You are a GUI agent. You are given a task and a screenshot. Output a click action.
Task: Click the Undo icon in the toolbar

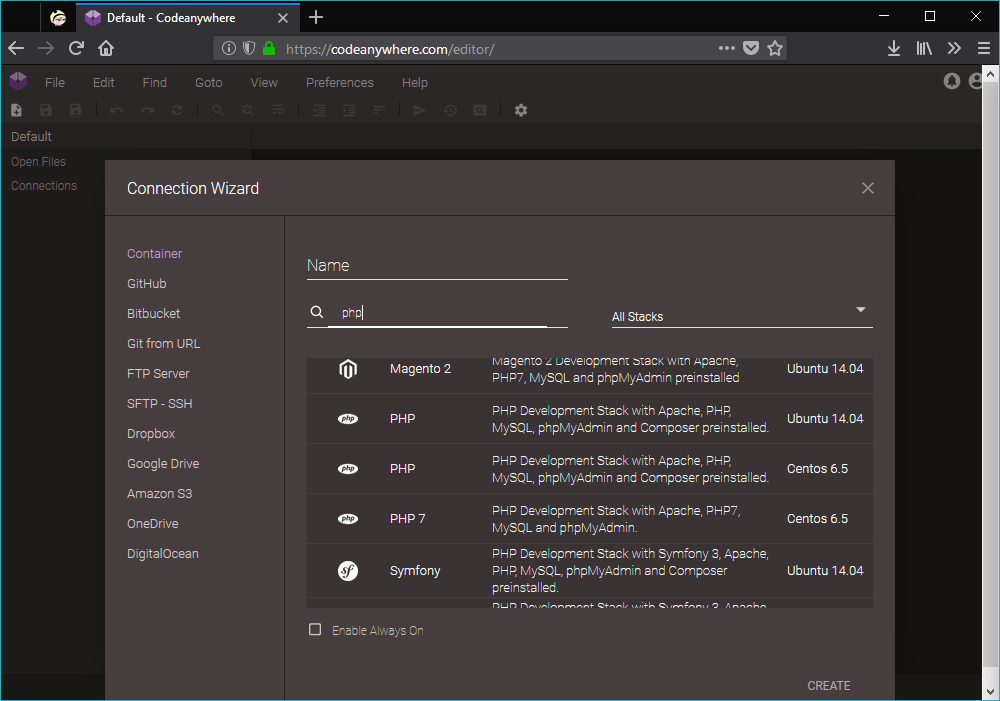click(x=115, y=110)
